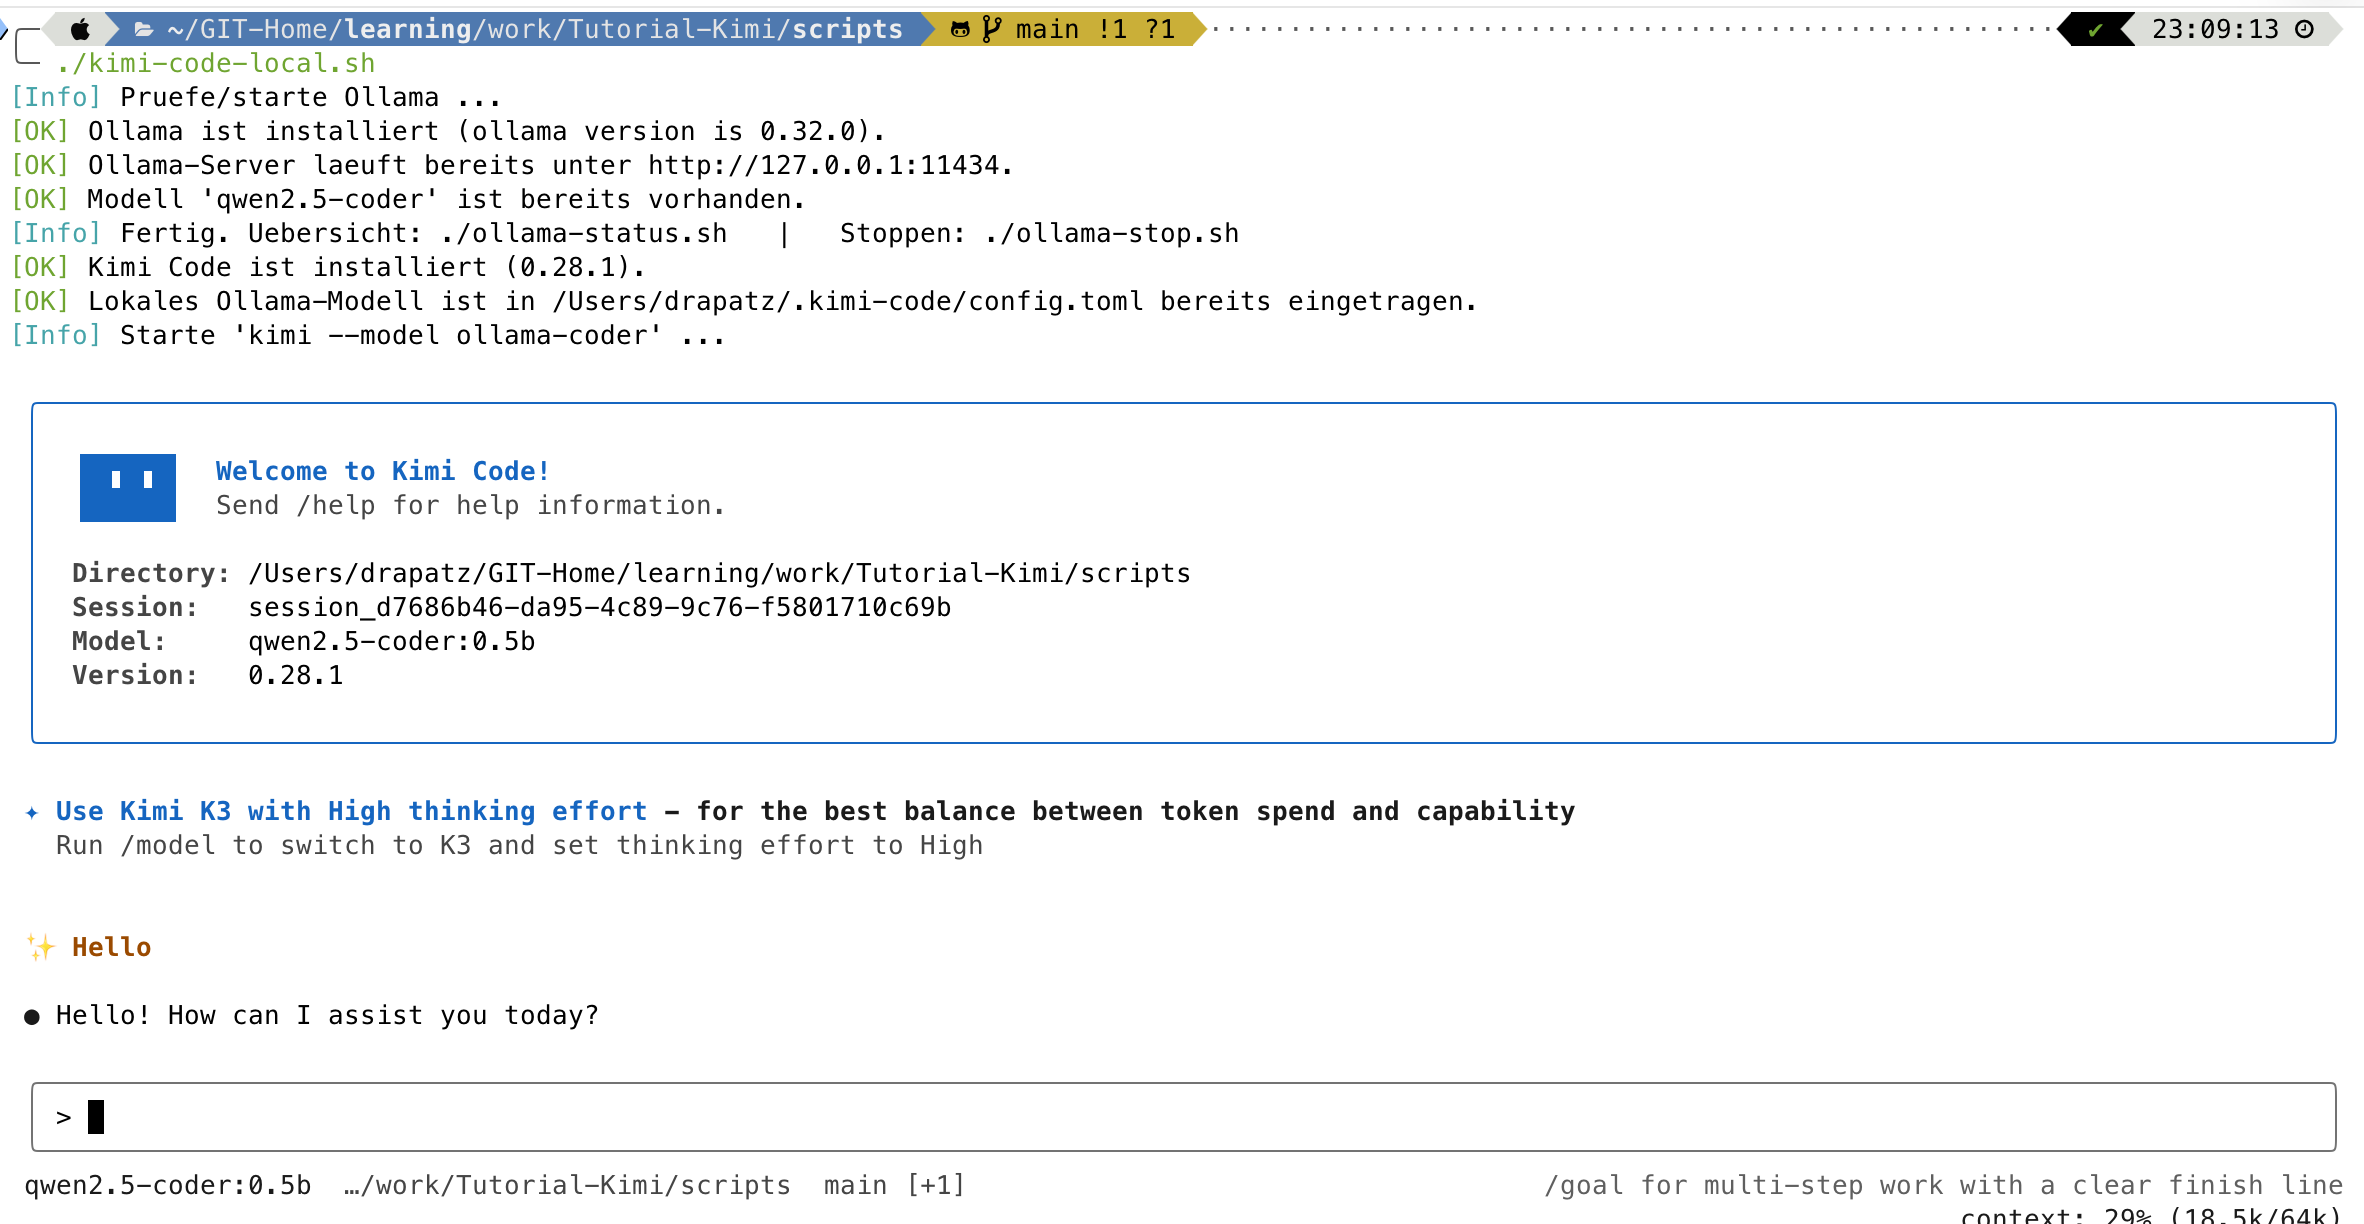Click Send /help for help information

[470, 505]
